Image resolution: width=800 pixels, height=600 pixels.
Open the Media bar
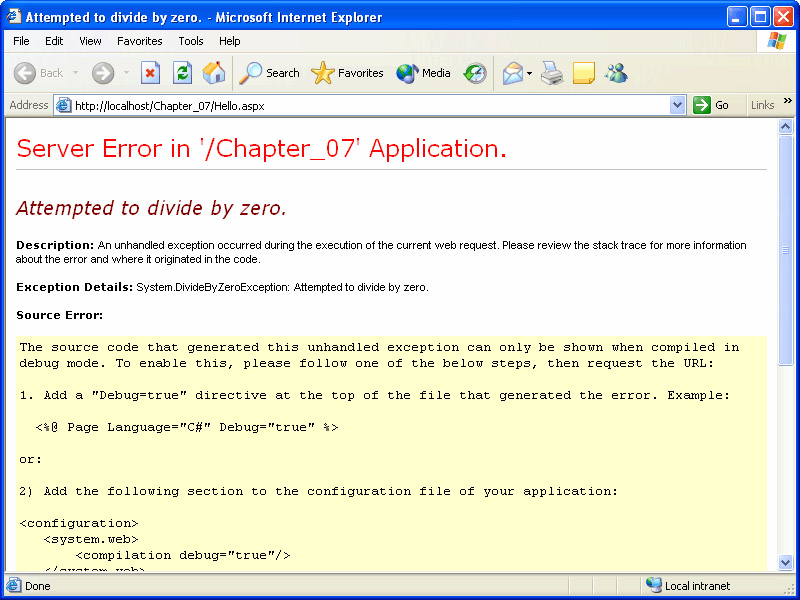424,73
